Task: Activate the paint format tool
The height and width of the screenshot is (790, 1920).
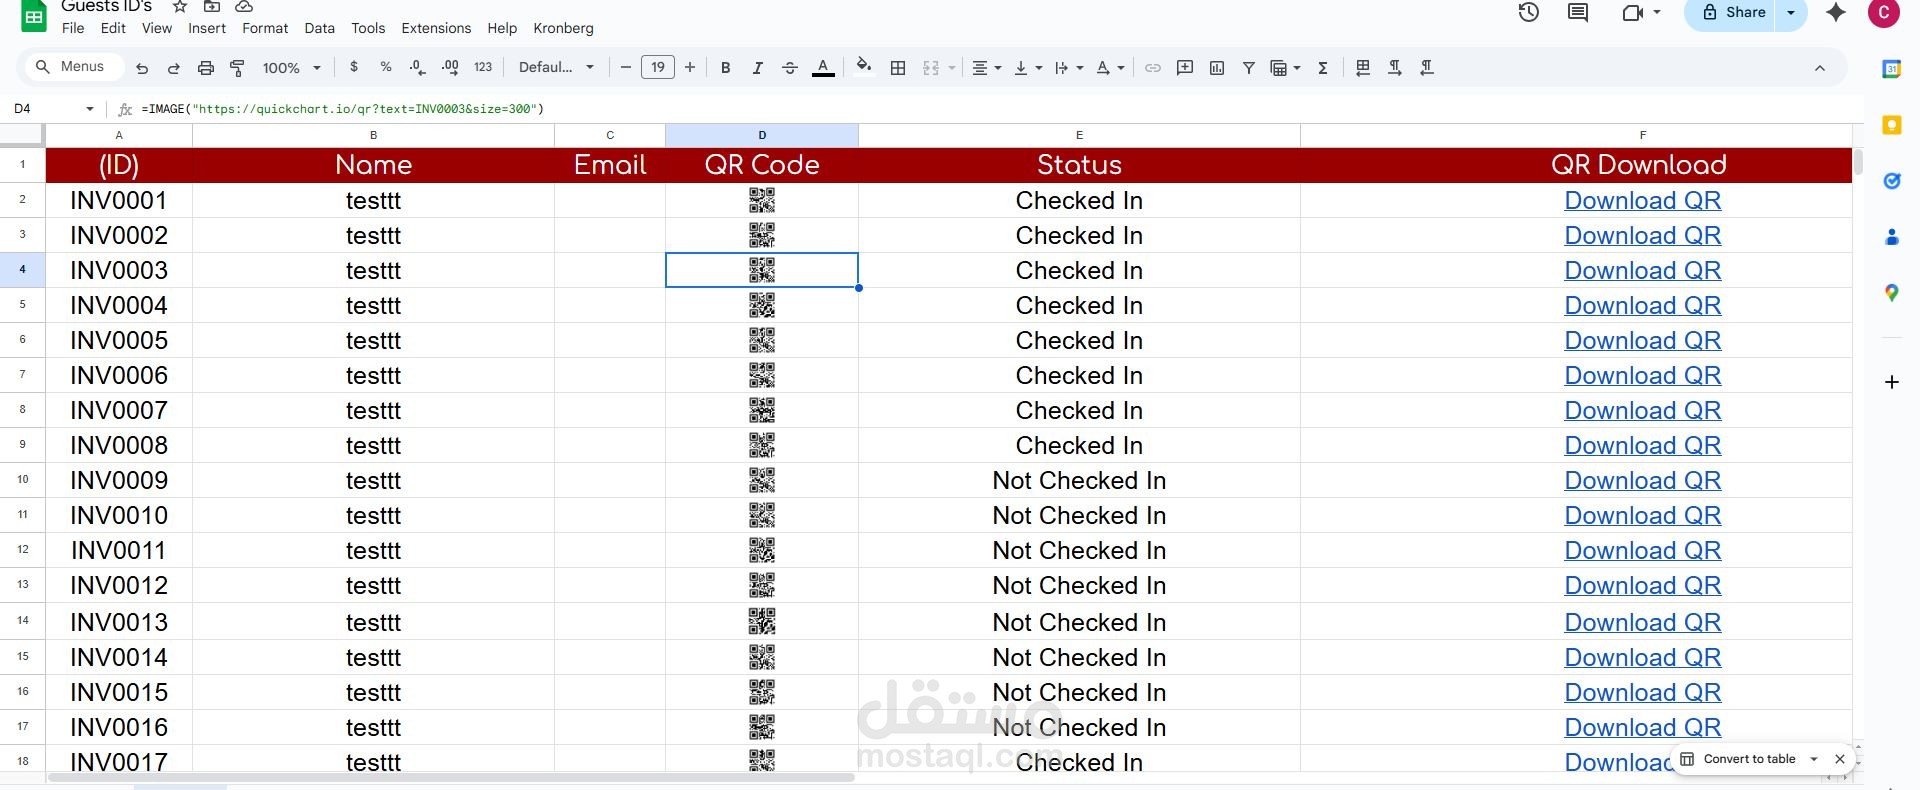Action: pos(238,68)
